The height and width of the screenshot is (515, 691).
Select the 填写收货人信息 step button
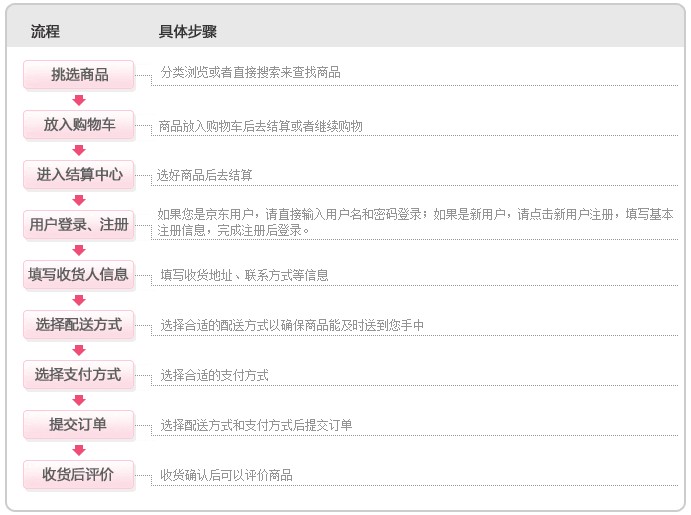tap(79, 274)
